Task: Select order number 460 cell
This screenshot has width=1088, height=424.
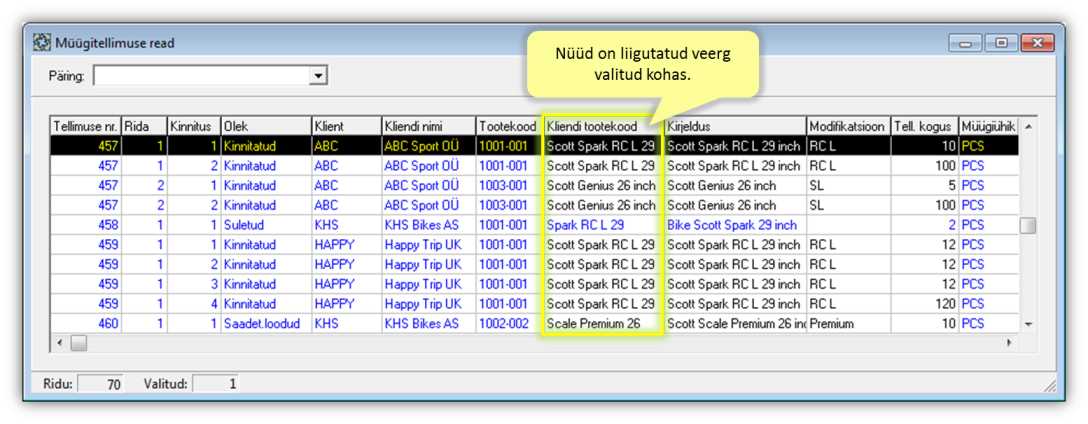Action: tap(86, 323)
